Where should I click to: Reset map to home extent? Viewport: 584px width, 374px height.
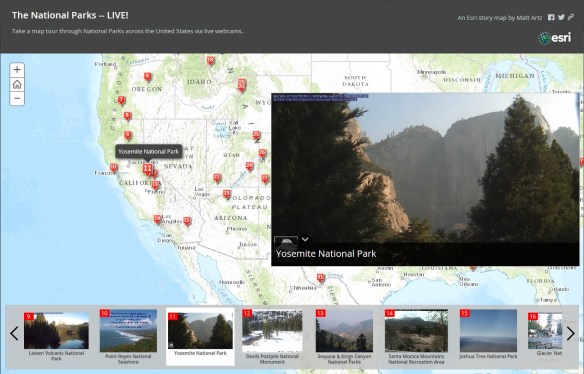(17, 84)
